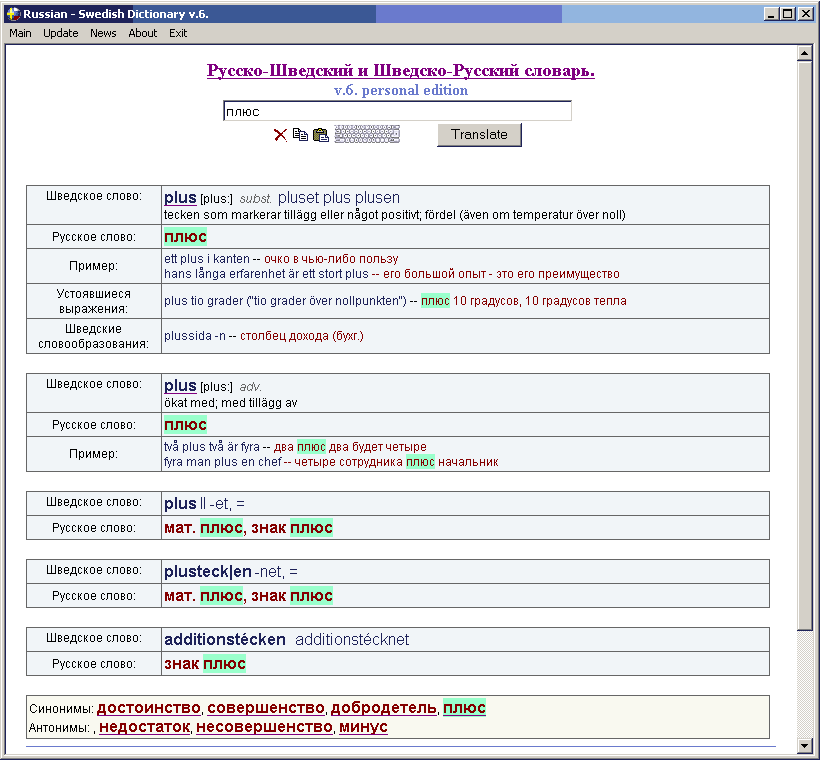Open the News menu
Viewport: 820px width, 760px height.
pyautogui.click(x=103, y=33)
